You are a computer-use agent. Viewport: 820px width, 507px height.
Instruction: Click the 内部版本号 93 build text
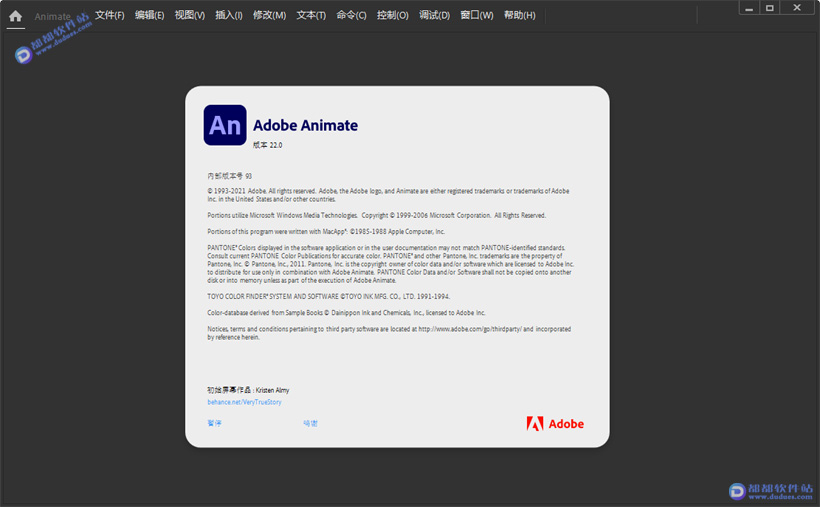pyautogui.click(x=230, y=176)
